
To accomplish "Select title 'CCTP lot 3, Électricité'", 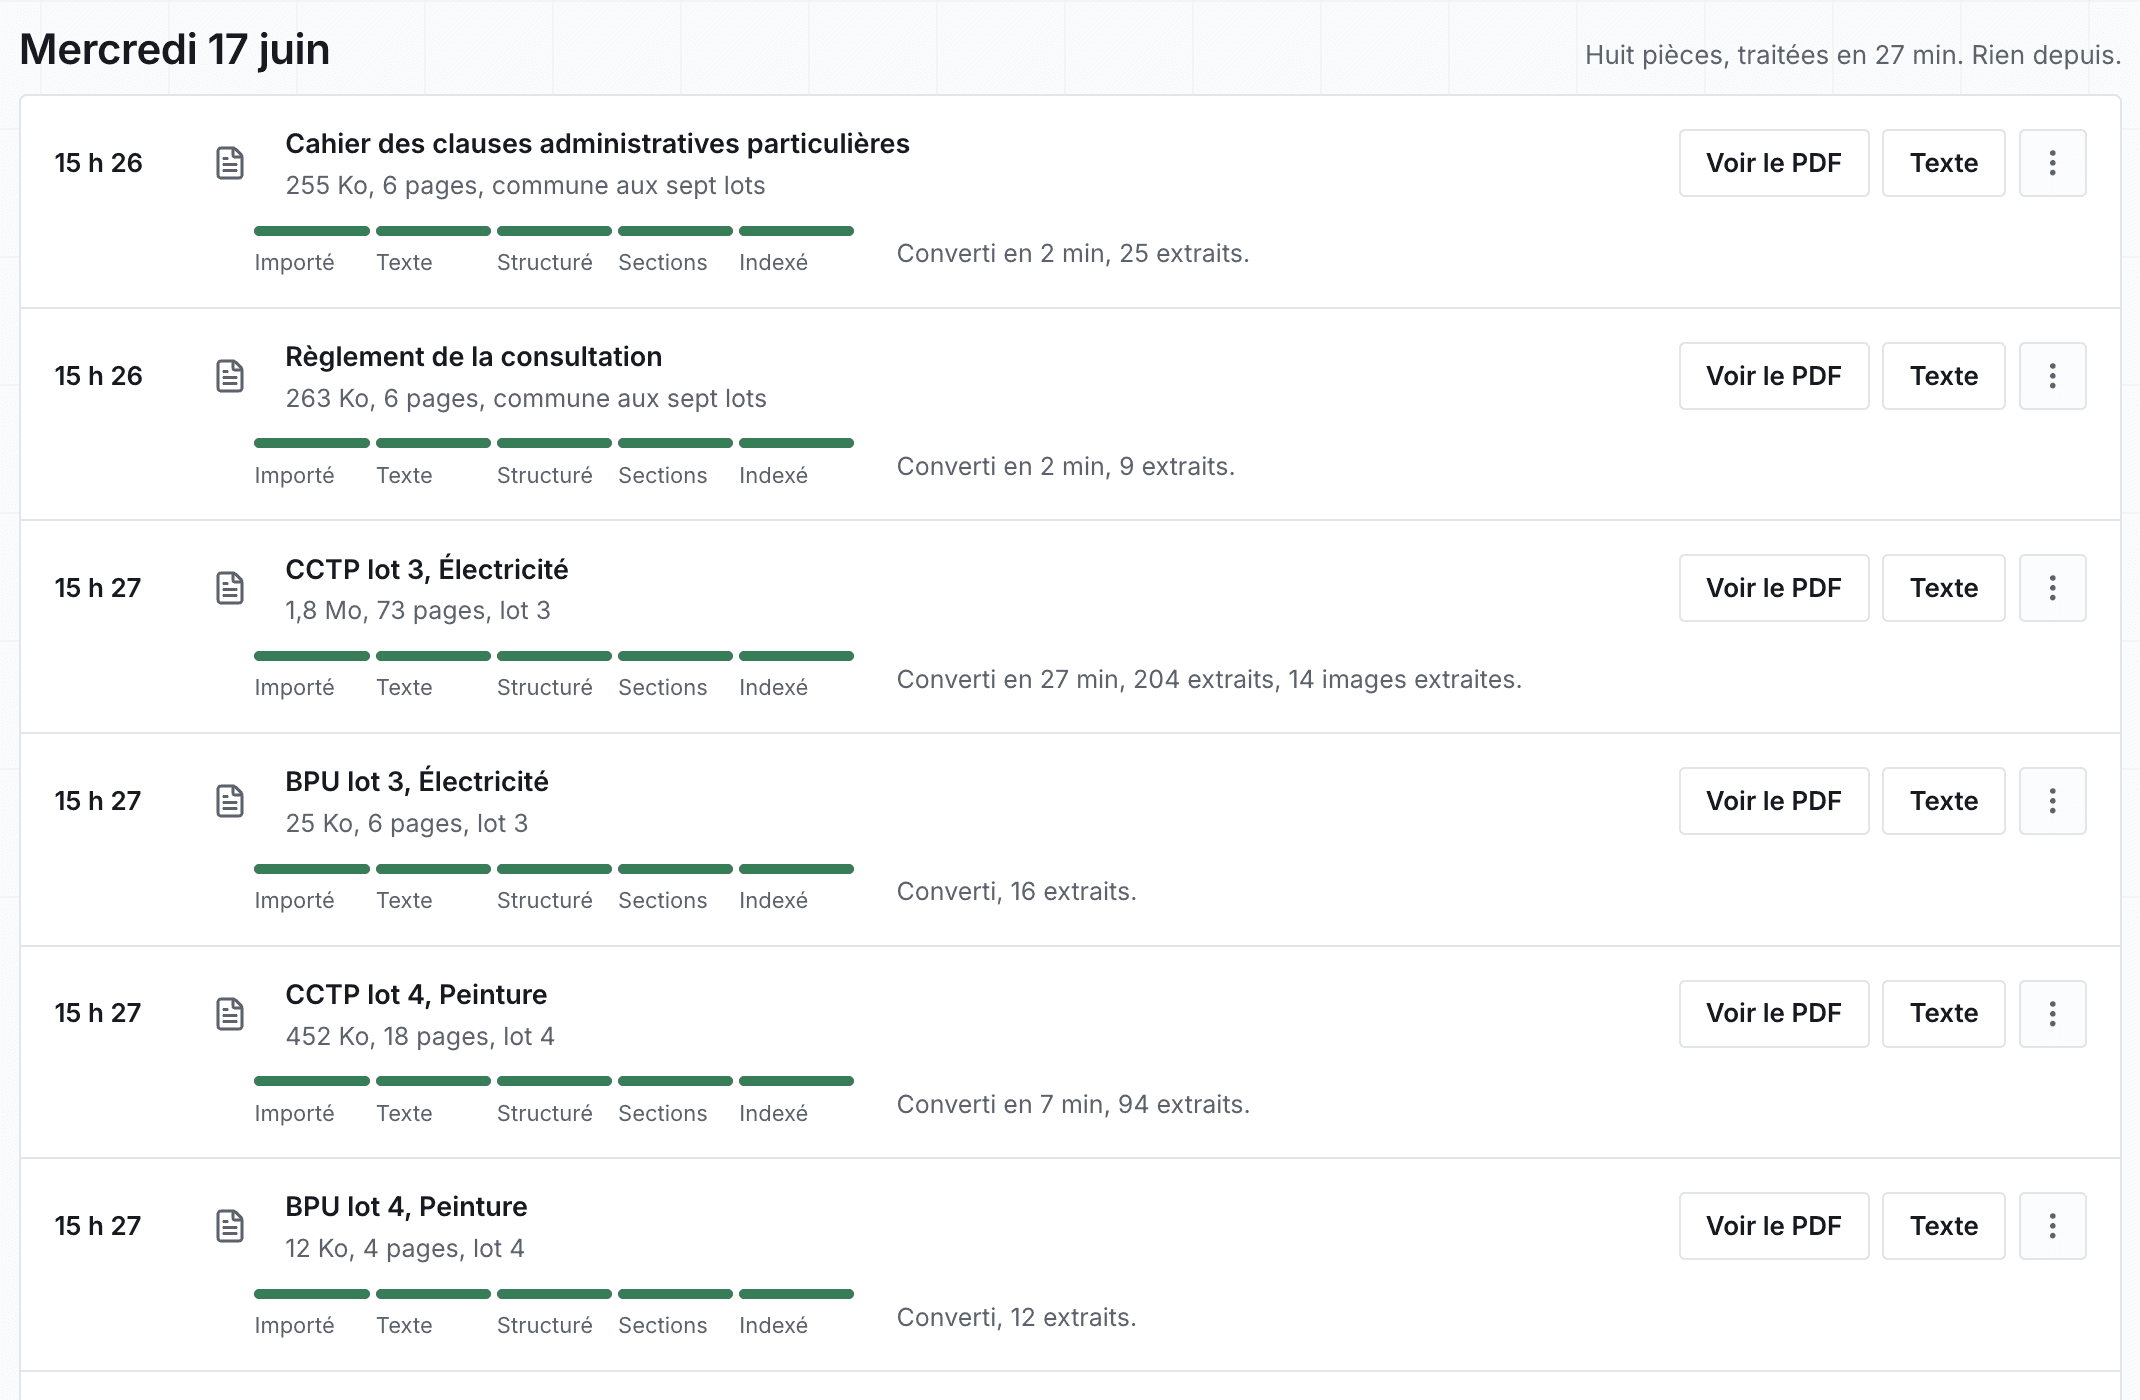I will pyautogui.click(x=426, y=570).
